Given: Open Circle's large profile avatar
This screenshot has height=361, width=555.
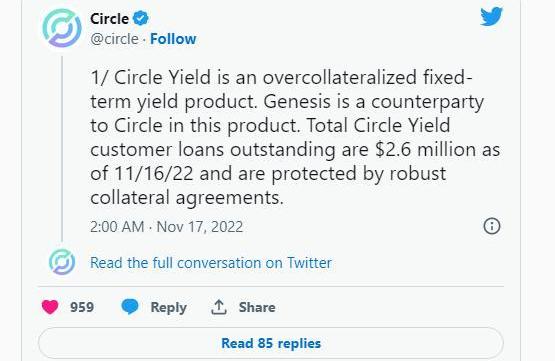Looking at the screenshot, I should tap(62, 28).
